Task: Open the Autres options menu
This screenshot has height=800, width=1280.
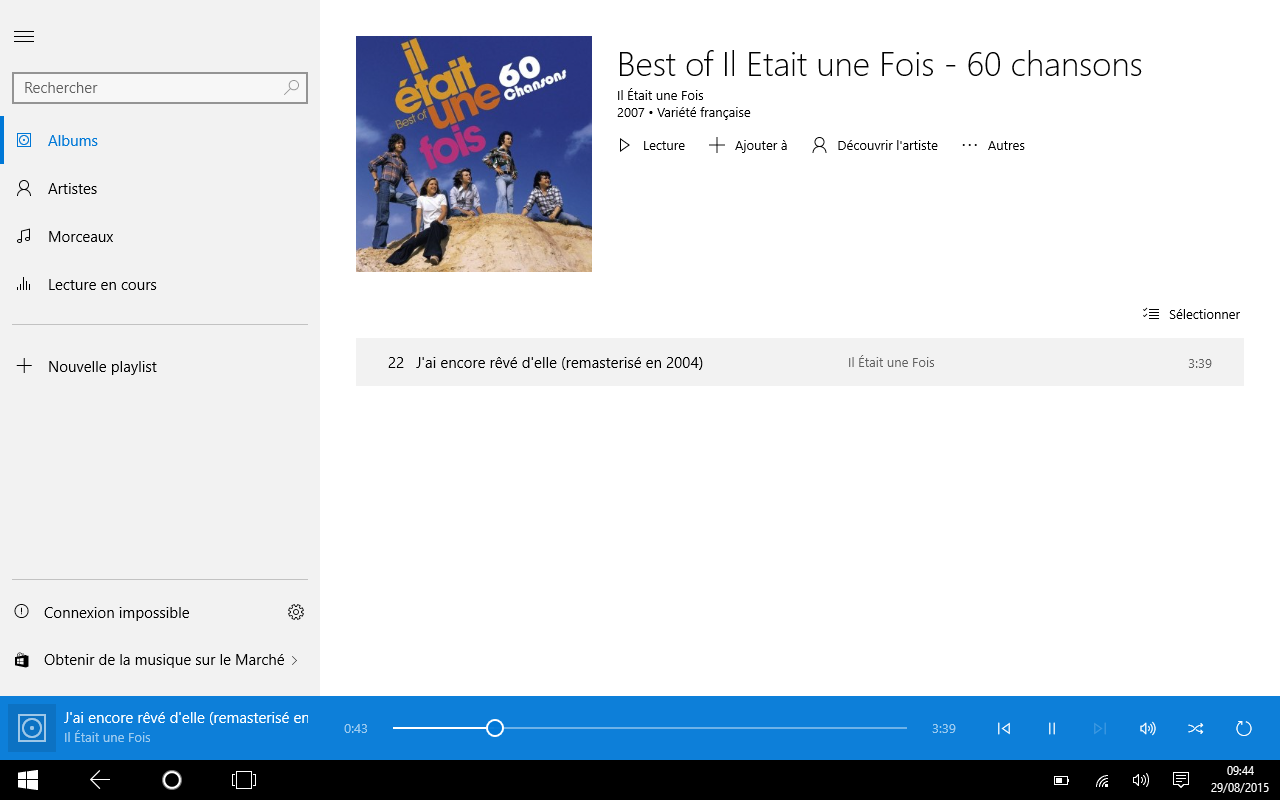Action: click(993, 145)
